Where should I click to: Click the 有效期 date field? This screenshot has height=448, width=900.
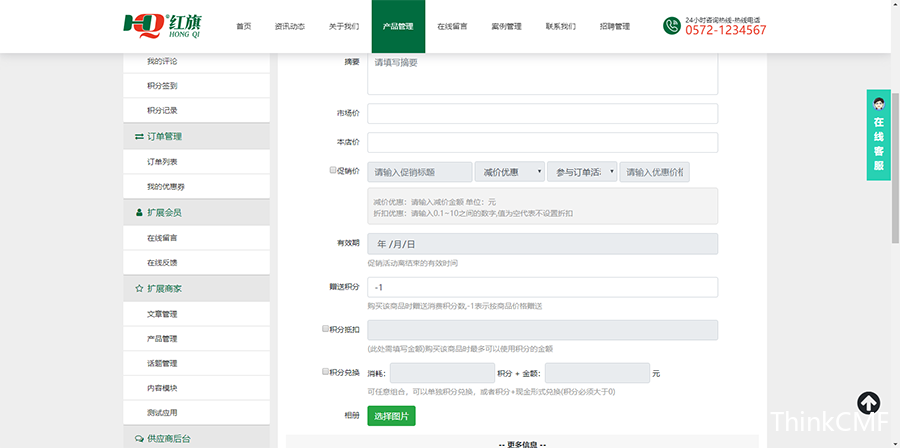tap(542, 244)
